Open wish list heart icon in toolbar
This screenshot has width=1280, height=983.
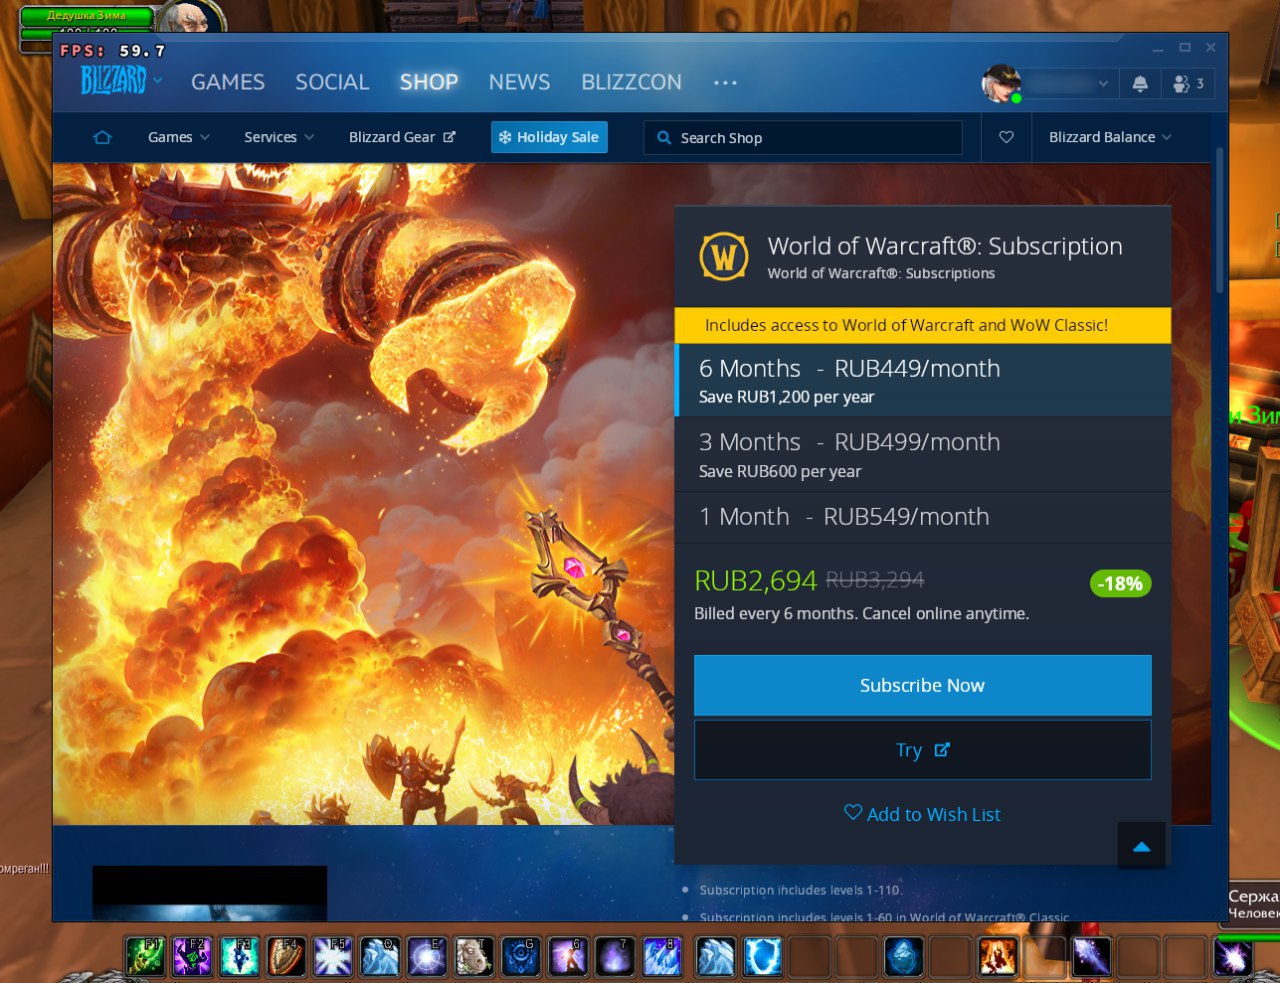pyautogui.click(x=1006, y=137)
